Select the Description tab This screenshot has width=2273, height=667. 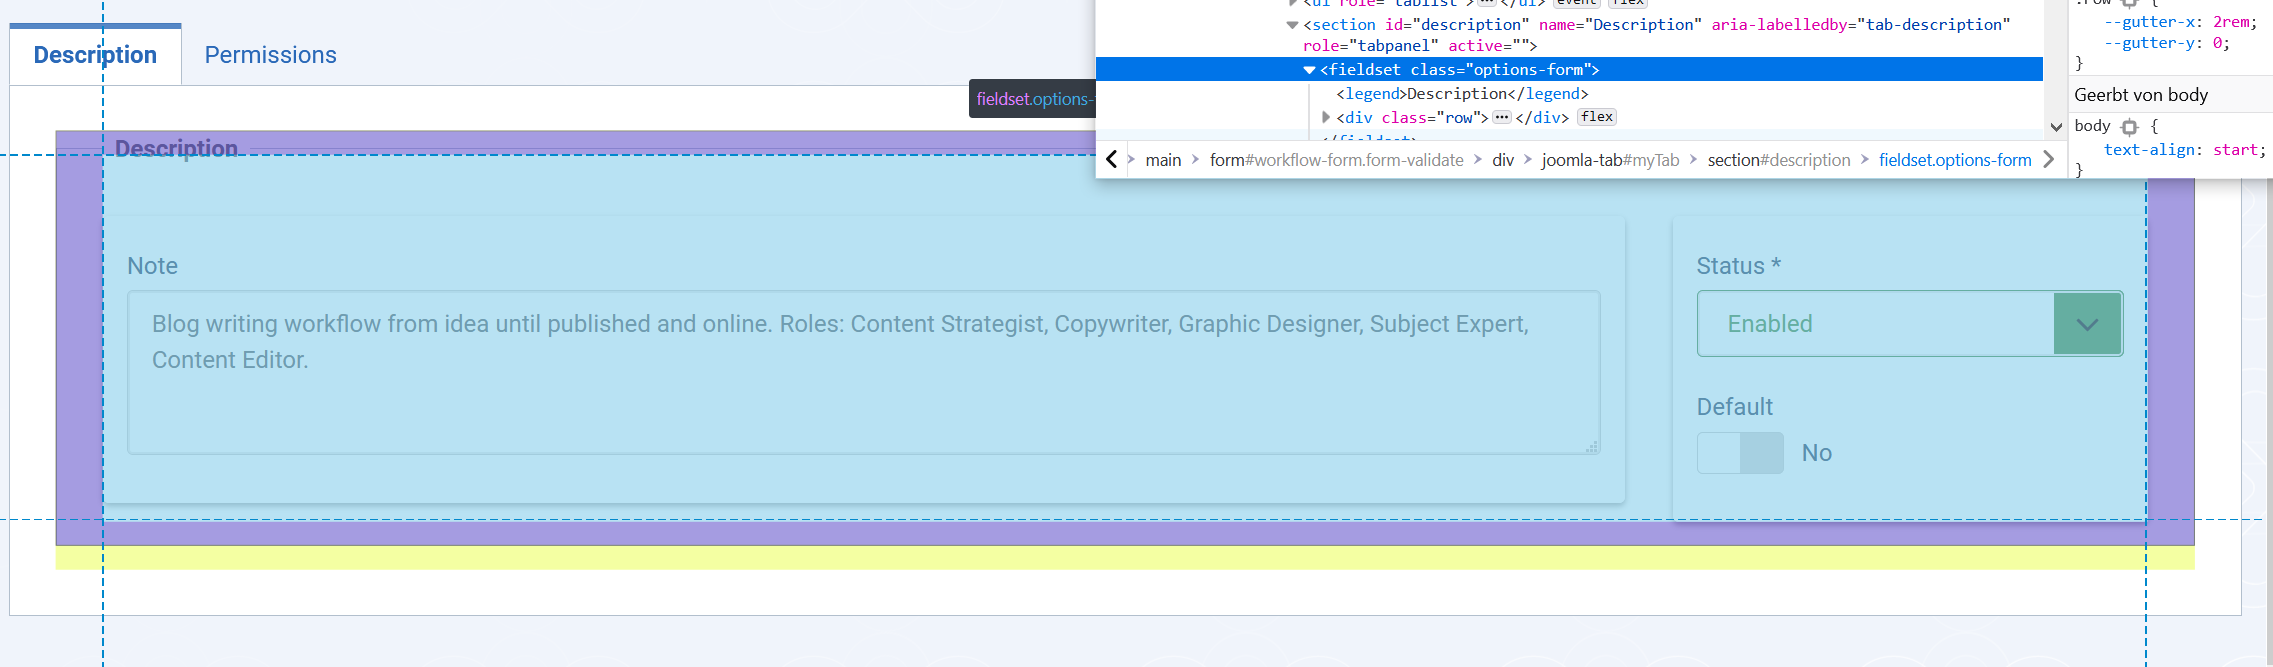point(95,55)
